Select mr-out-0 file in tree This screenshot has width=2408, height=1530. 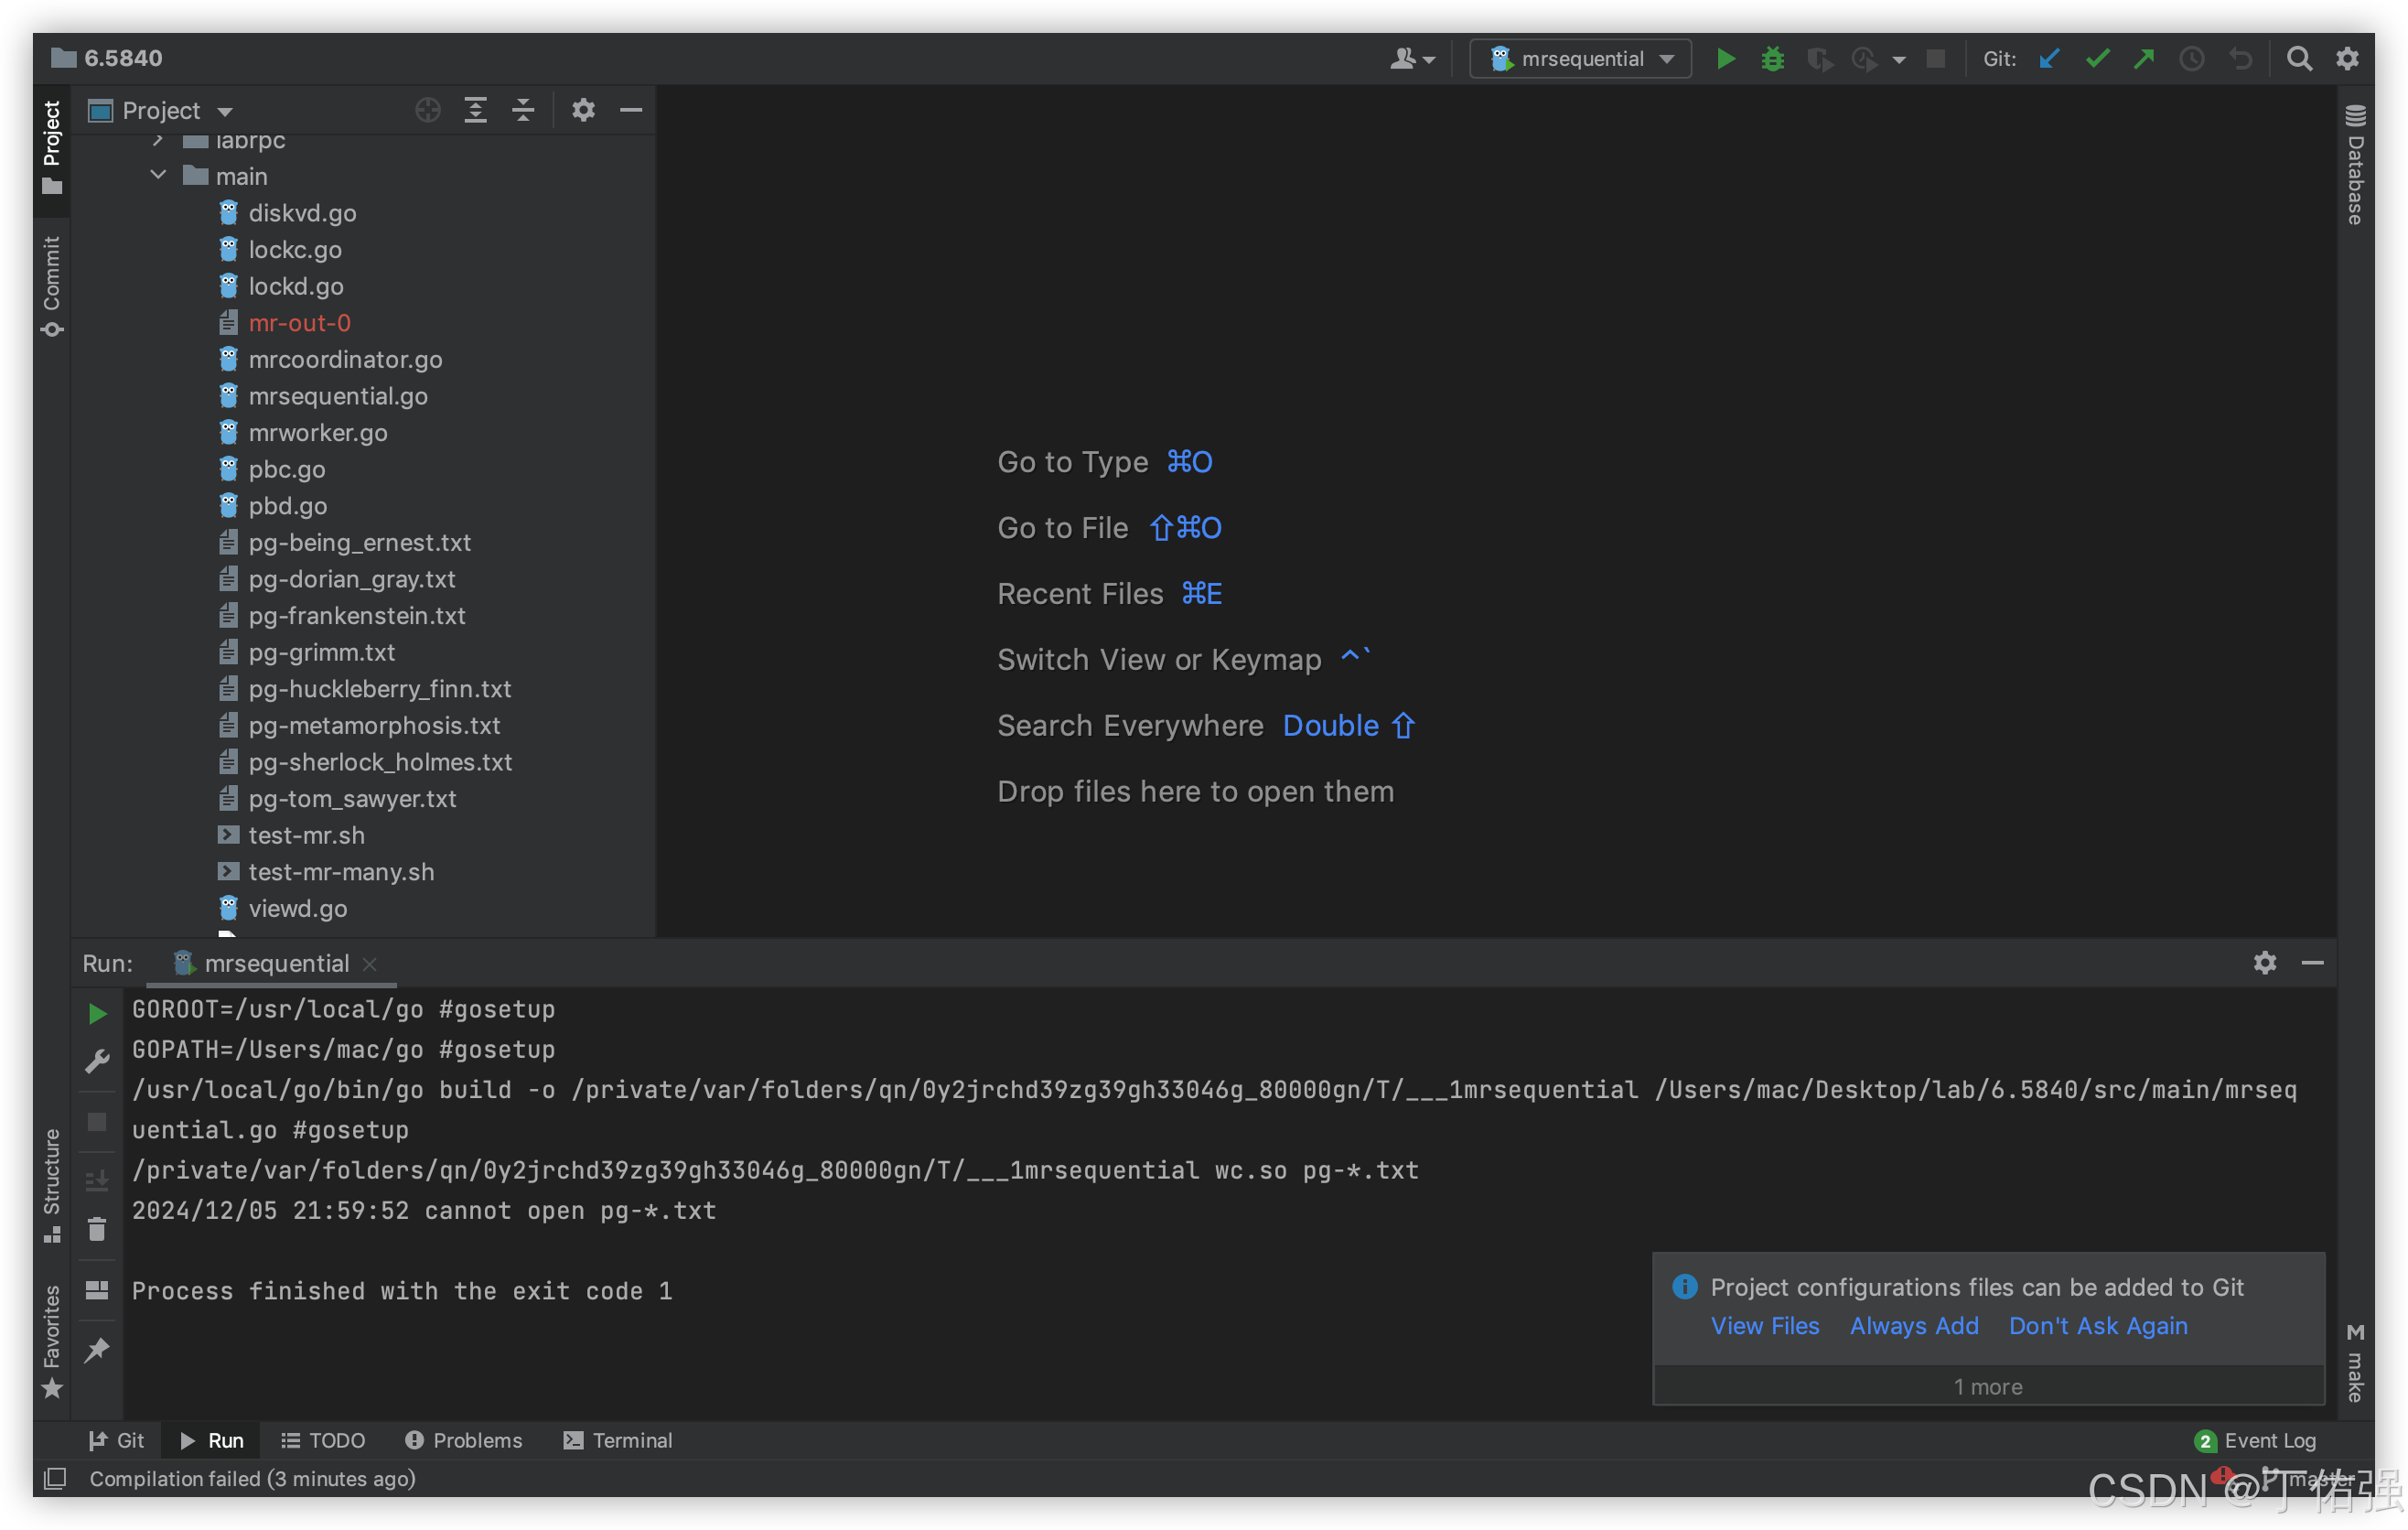pyautogui.click(x=299, y=323)
